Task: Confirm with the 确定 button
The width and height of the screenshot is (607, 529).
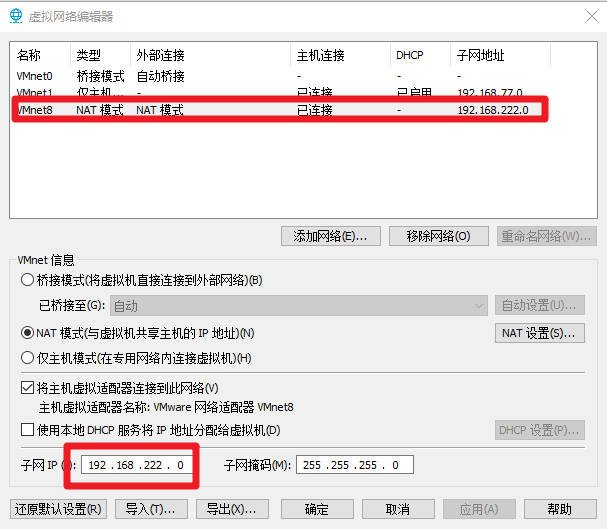Action: click(x=317, y=509)
